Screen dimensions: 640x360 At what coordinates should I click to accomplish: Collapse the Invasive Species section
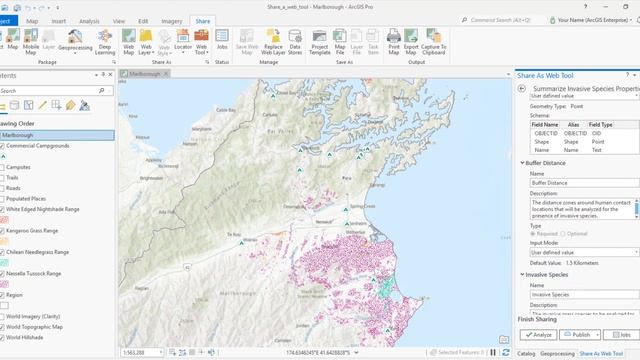522,275
